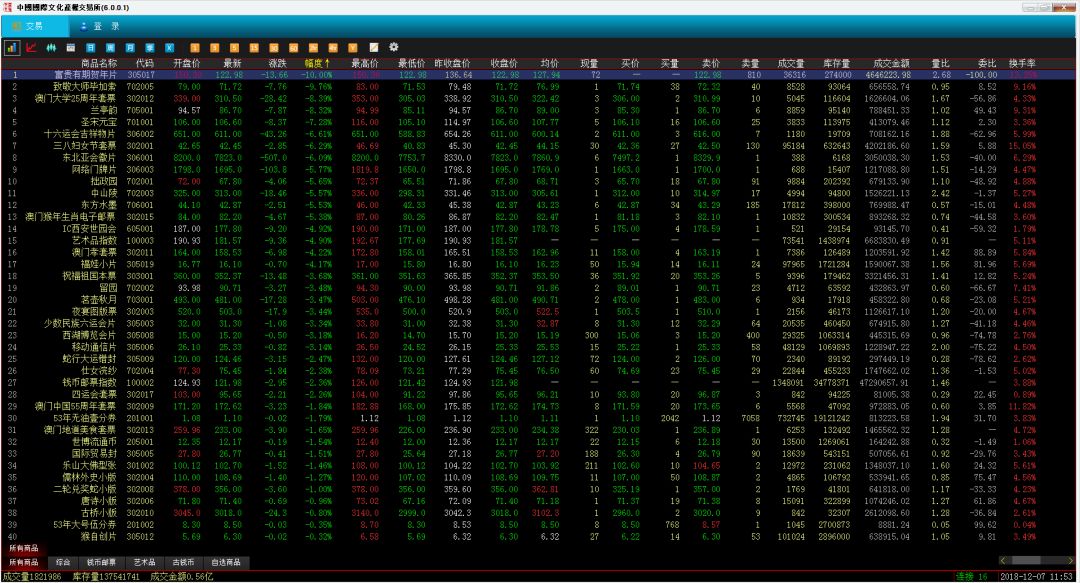This screenshot has height=583, width=1080.
Task: Sort by the 库存量 column header
Action: [x=837, y=63]
